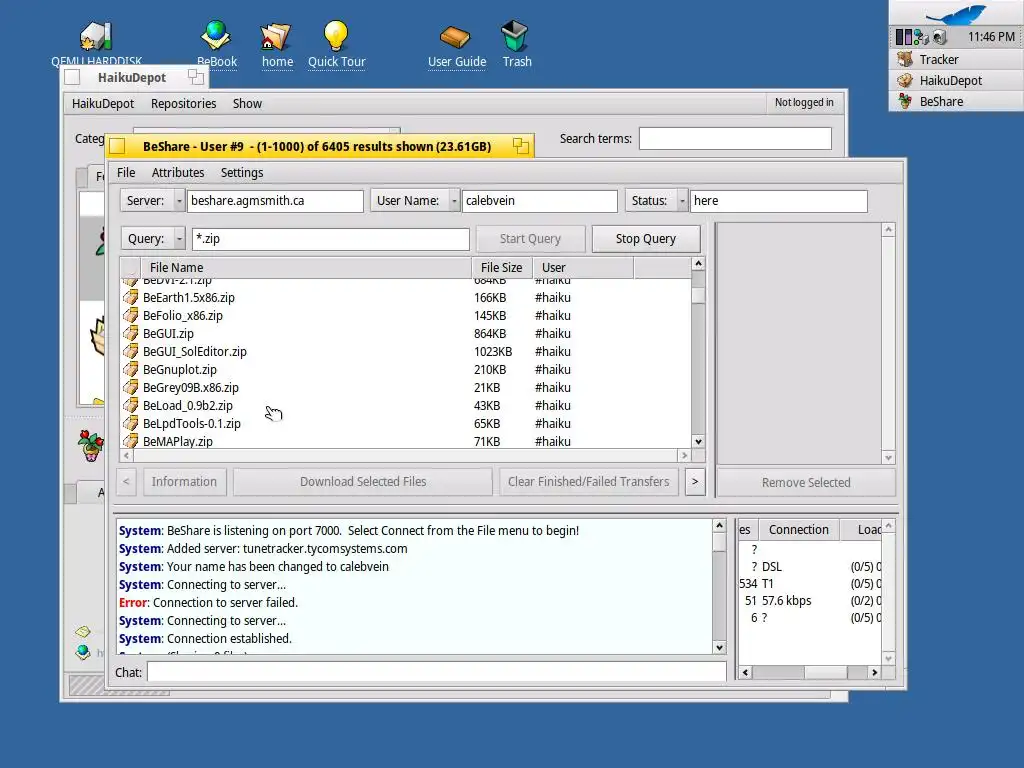Select the BeEarth1.5x86.zip file icon
This screenshot has width=1024, height=768.
pyautogui.click(x=131, y=297)
